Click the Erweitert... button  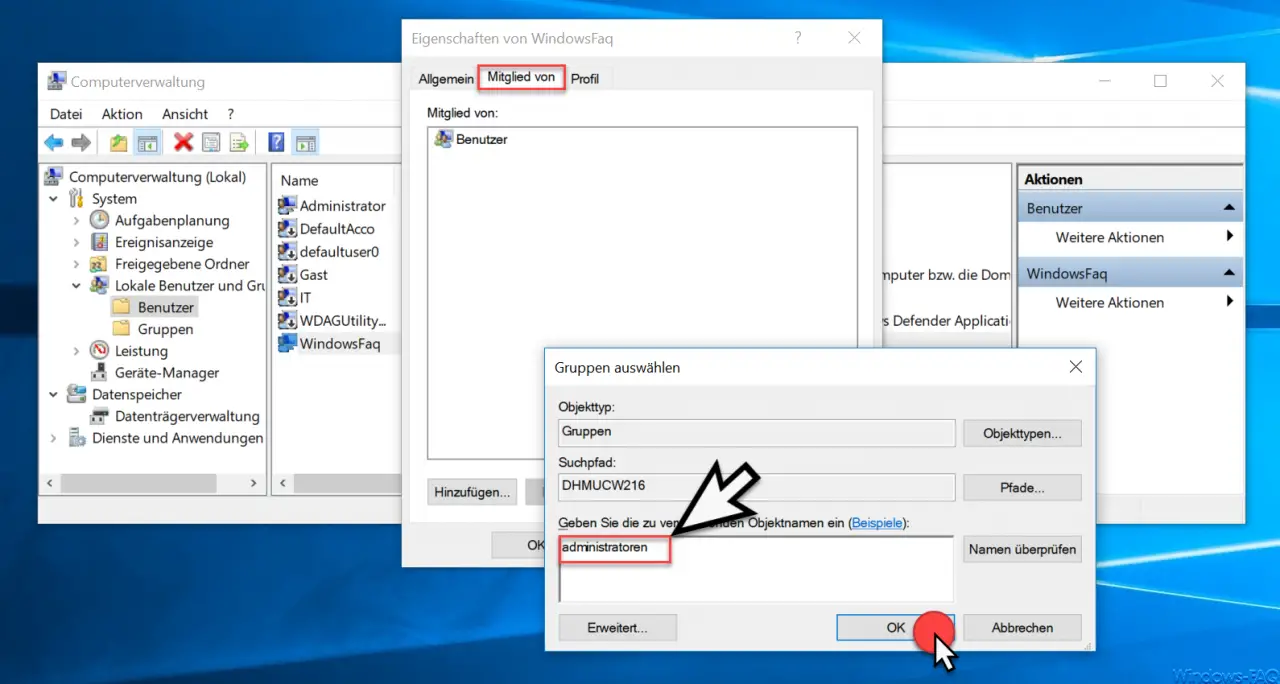pyautogui.click(x=617, y=628)
